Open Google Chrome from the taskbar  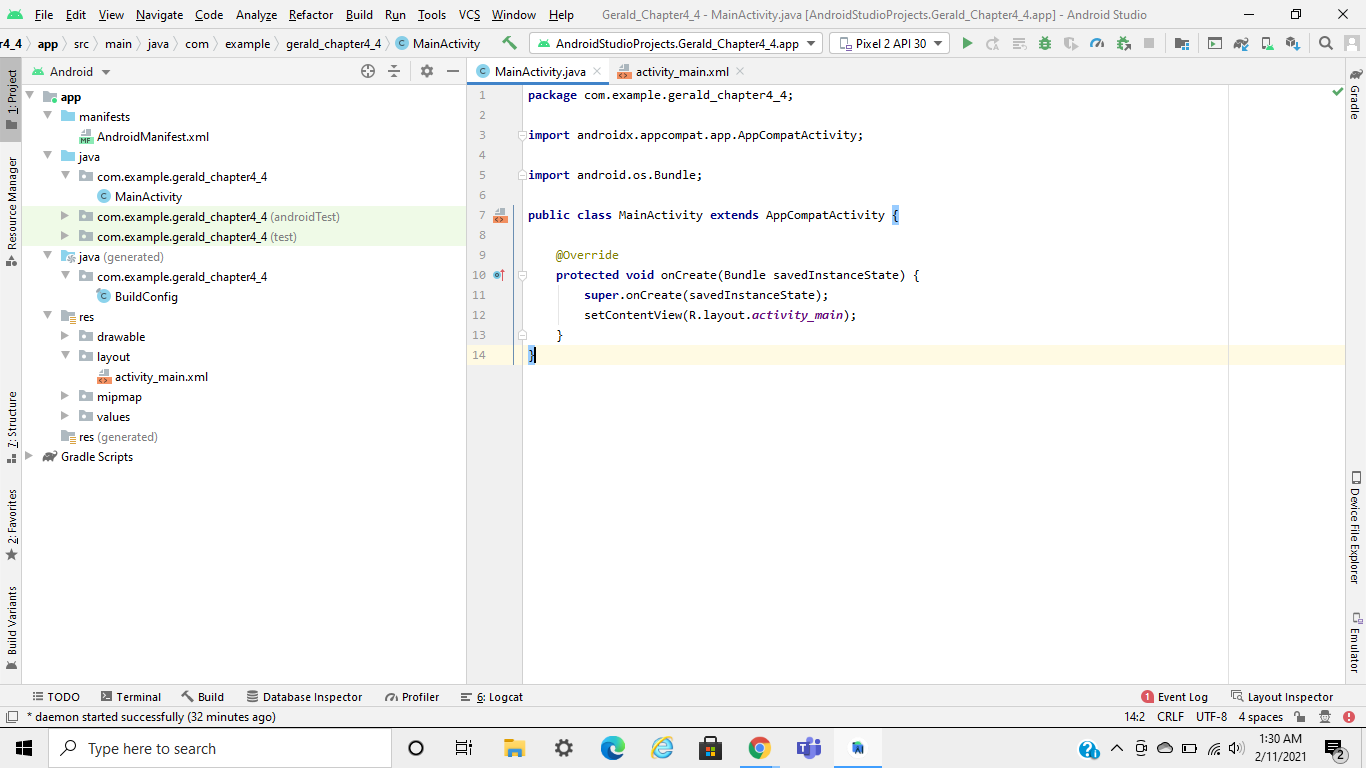[759, 748]
